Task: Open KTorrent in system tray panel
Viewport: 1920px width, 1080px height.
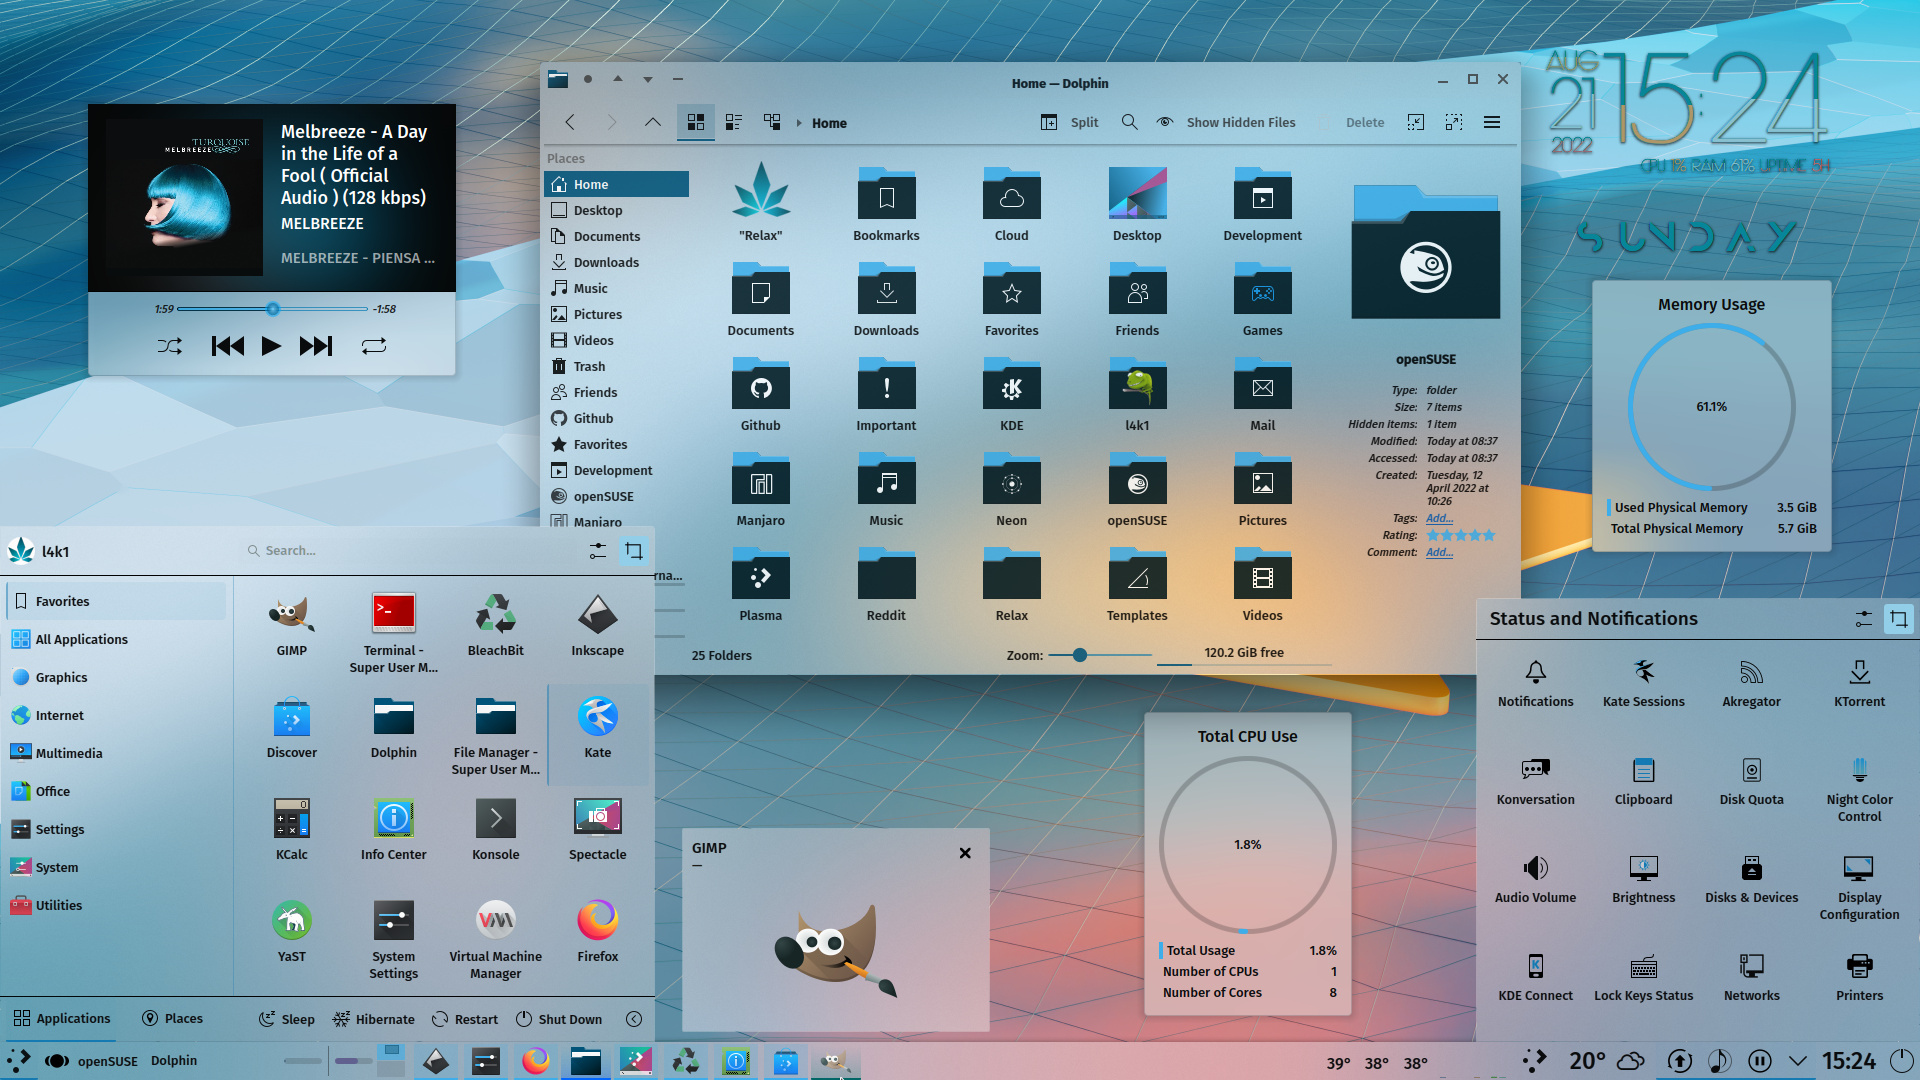Action: click(x=1860, y=683)
